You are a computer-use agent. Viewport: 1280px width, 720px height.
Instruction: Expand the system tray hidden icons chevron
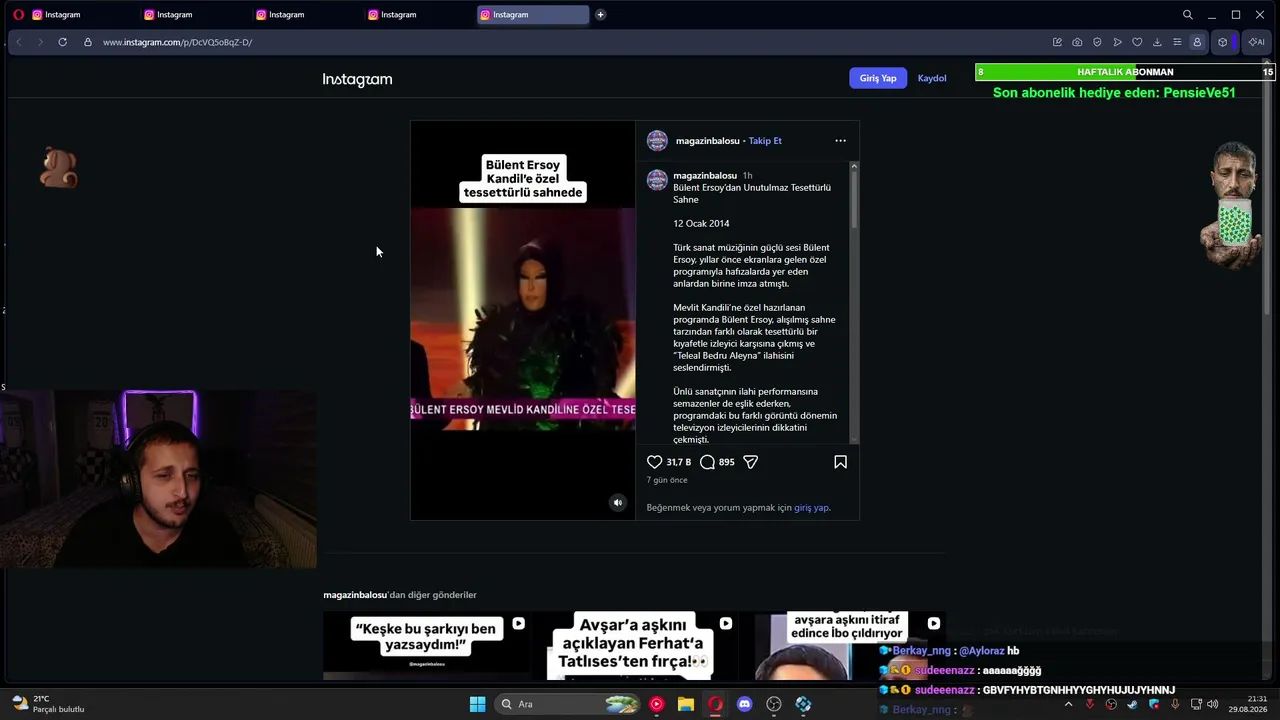click(1068, 704)
